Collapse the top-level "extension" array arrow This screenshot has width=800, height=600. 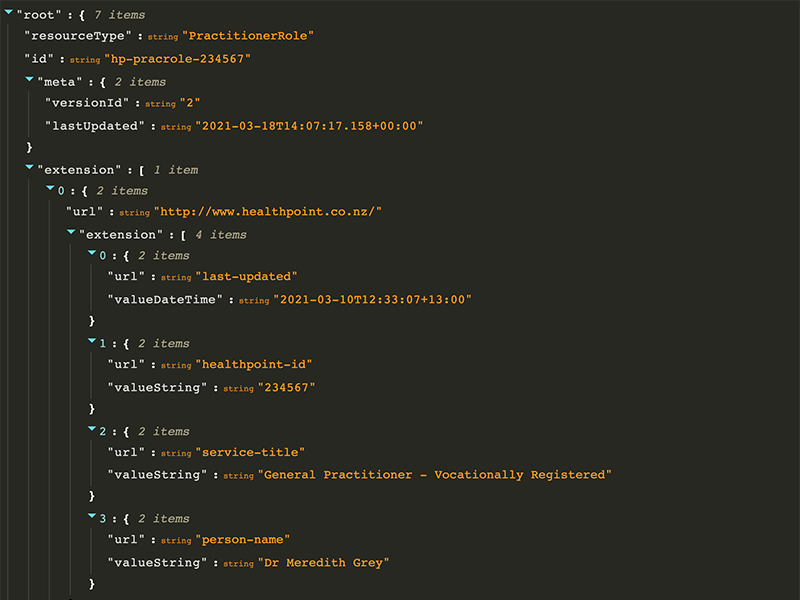30,167
